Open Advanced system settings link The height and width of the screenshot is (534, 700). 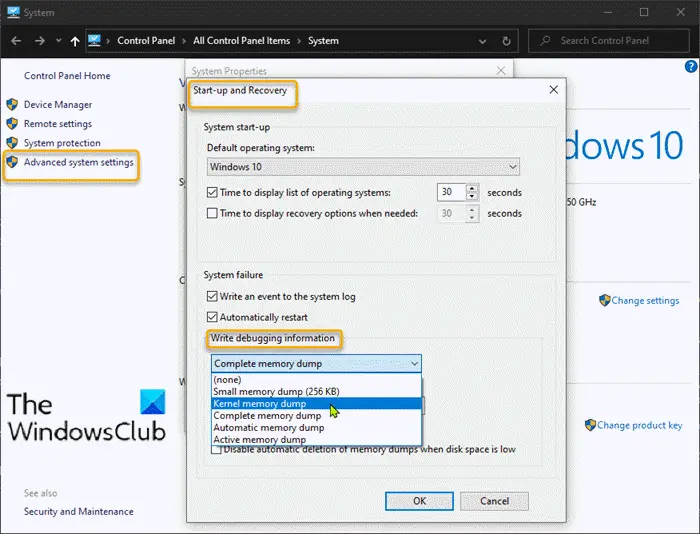click(79, 162)
